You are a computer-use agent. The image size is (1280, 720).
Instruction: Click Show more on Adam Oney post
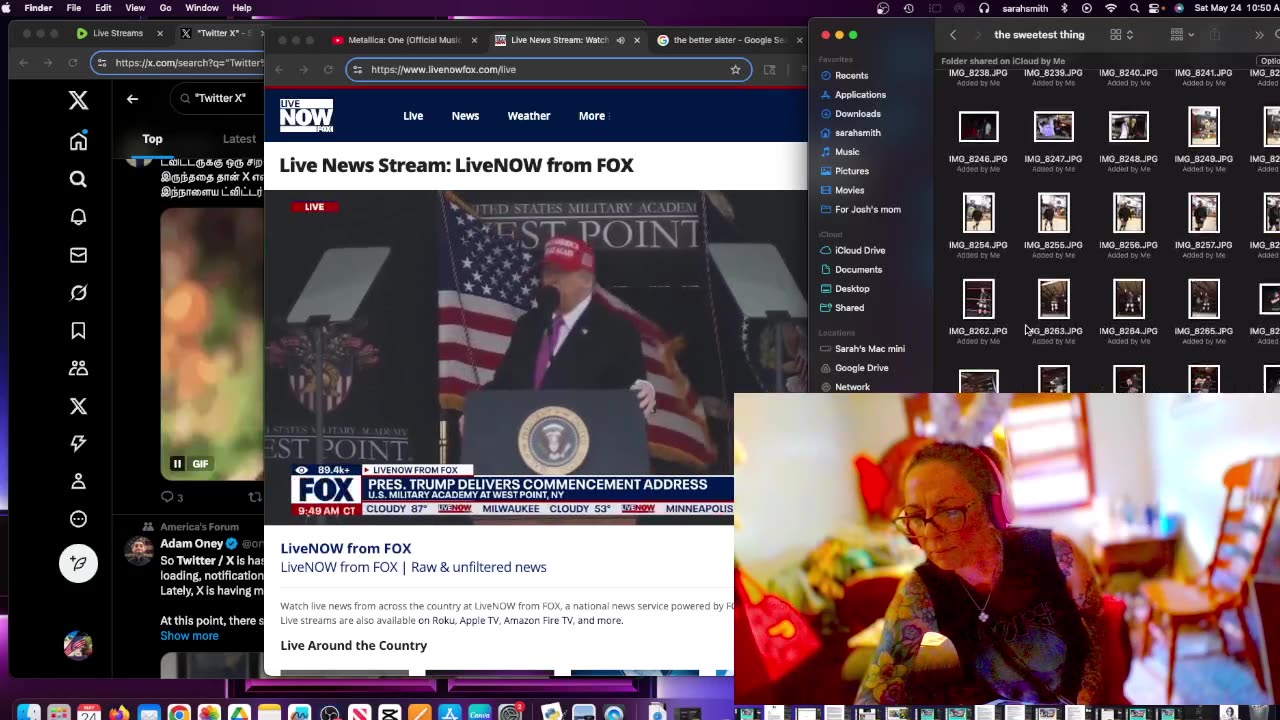coord(189,636)
